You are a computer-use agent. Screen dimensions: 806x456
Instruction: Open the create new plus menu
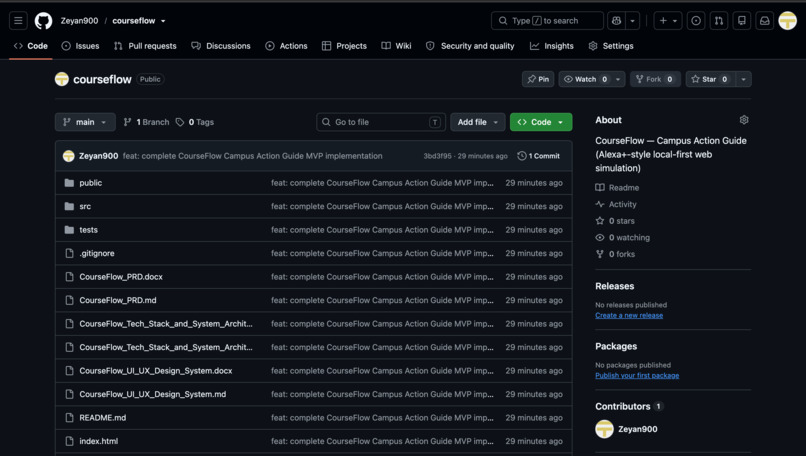[668, 21]
